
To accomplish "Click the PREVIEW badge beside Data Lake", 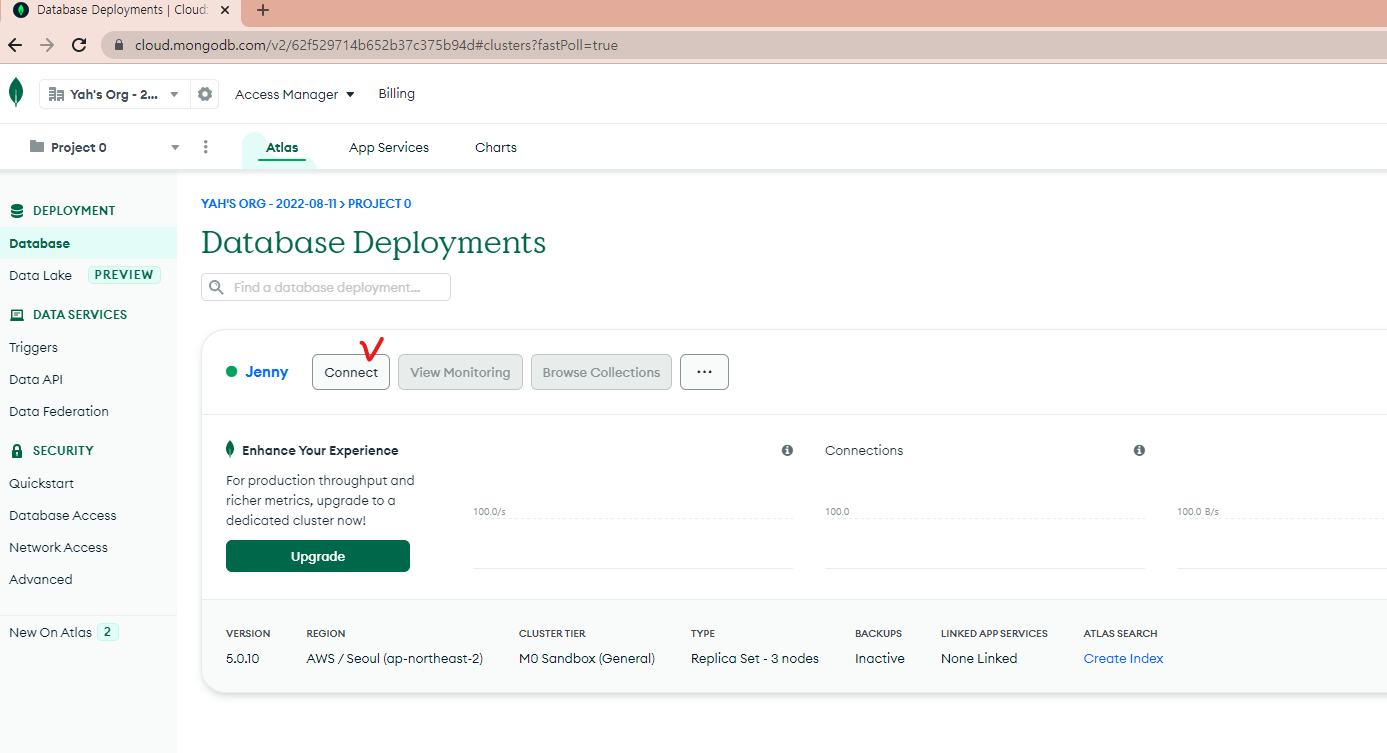I will [124, 275].
